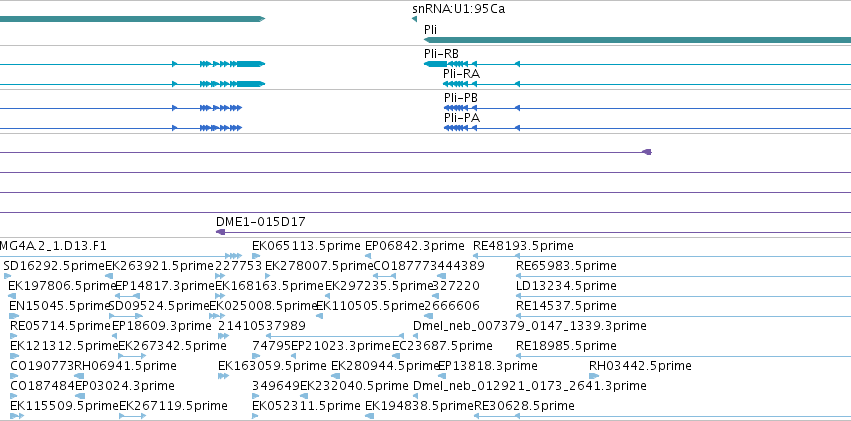Image resolution: width=851 pixels, height=421 pixels.
Task: Select RE30628.5prime EST label
Action: click(524, 406)
